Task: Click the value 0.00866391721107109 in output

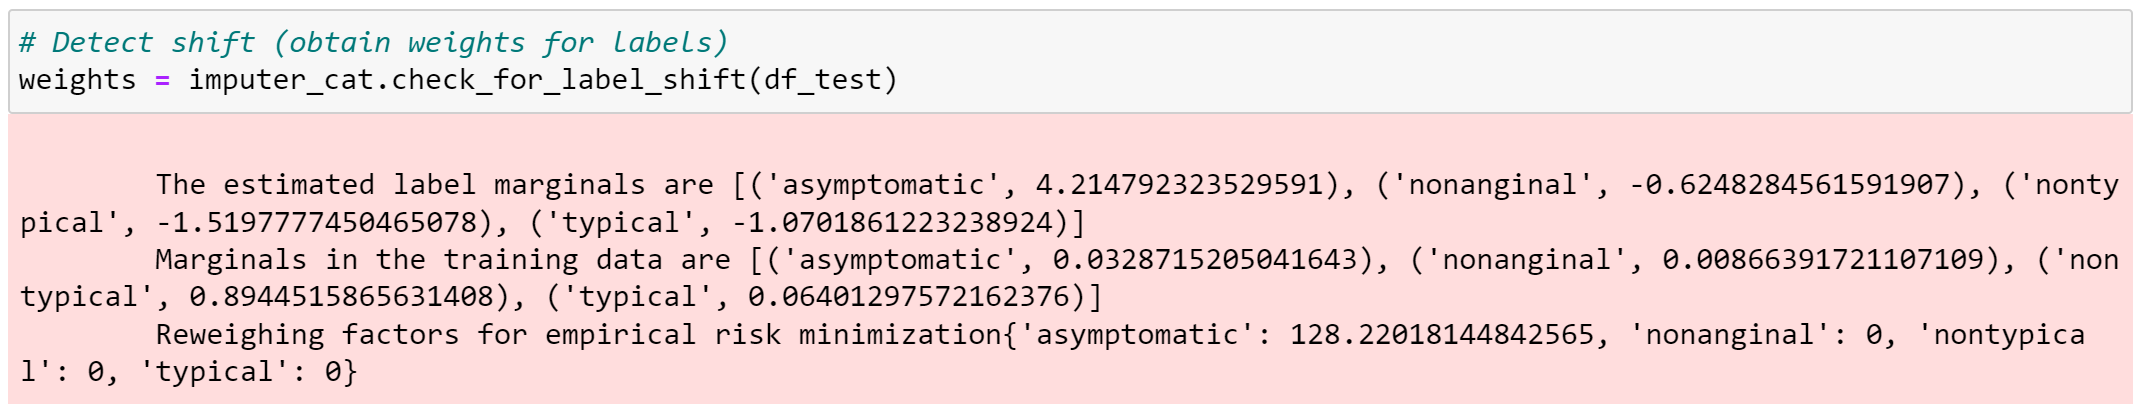Action: click(1822, 260)
